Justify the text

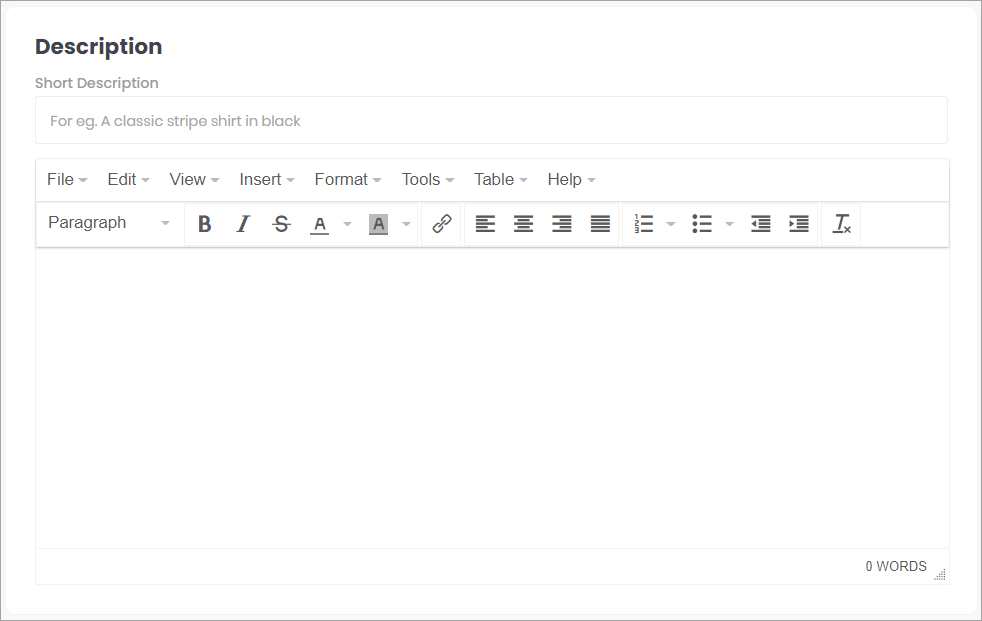[x=600, y=224]
